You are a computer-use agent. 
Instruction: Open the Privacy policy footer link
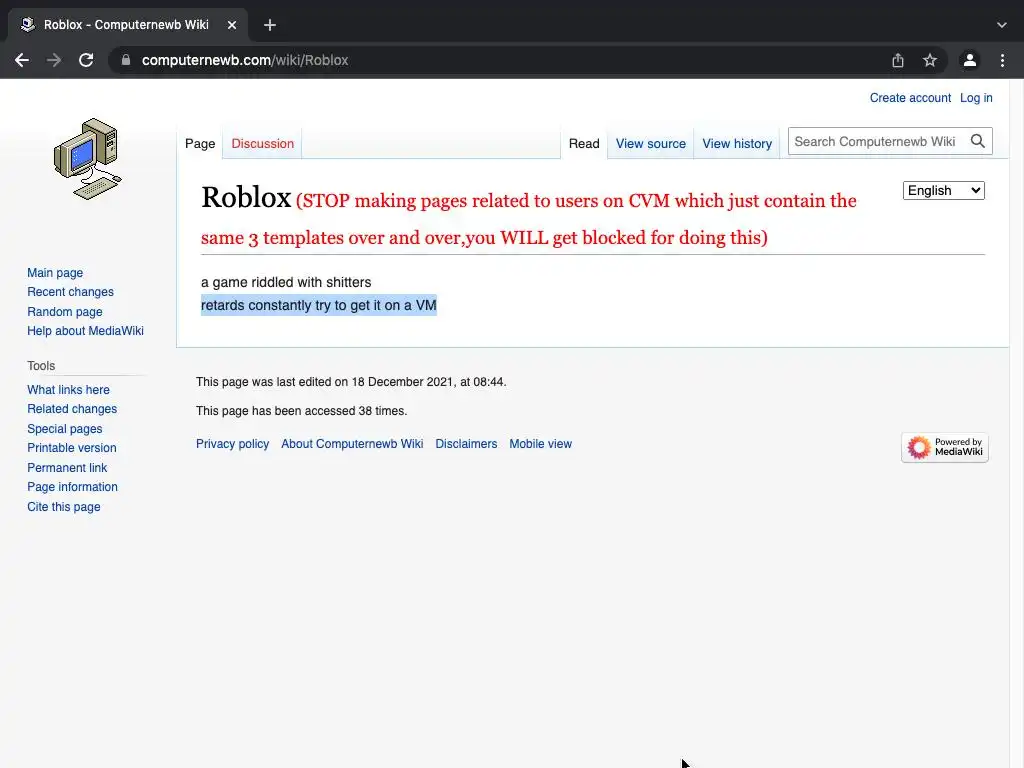(x=232, y=444)
